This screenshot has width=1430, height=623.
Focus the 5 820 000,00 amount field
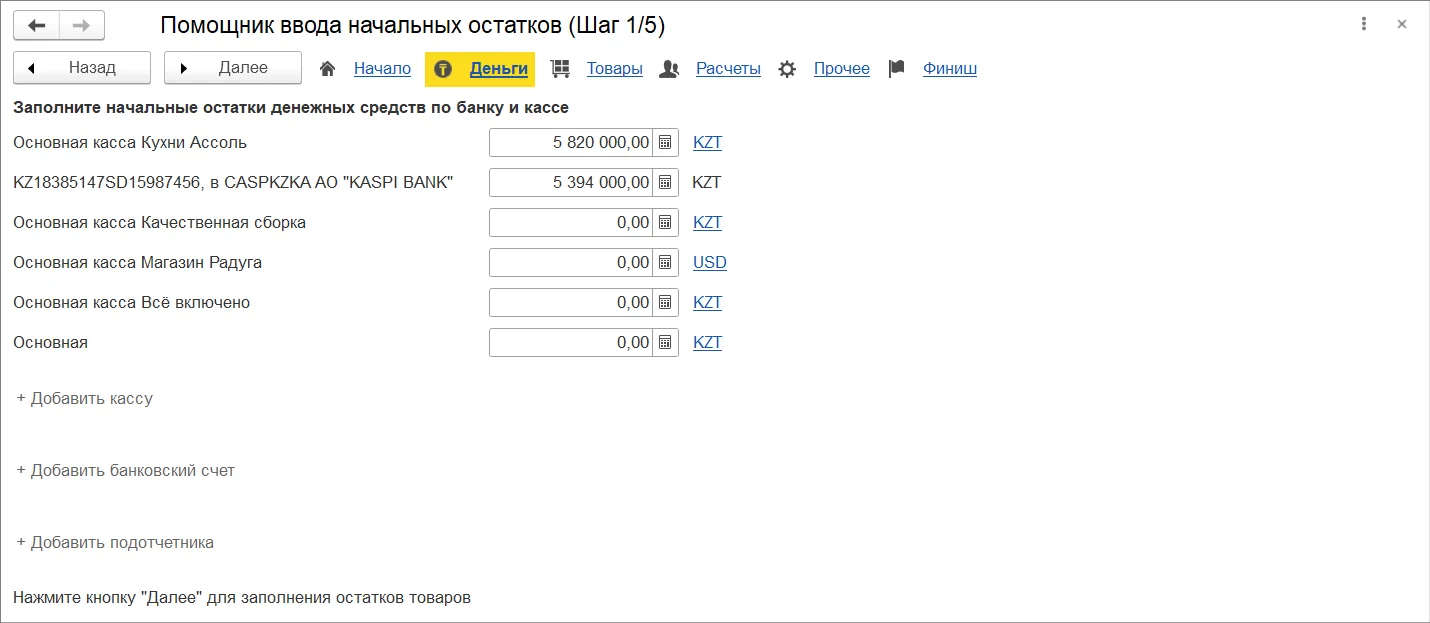pyautogui.click(x=571, y=143)
